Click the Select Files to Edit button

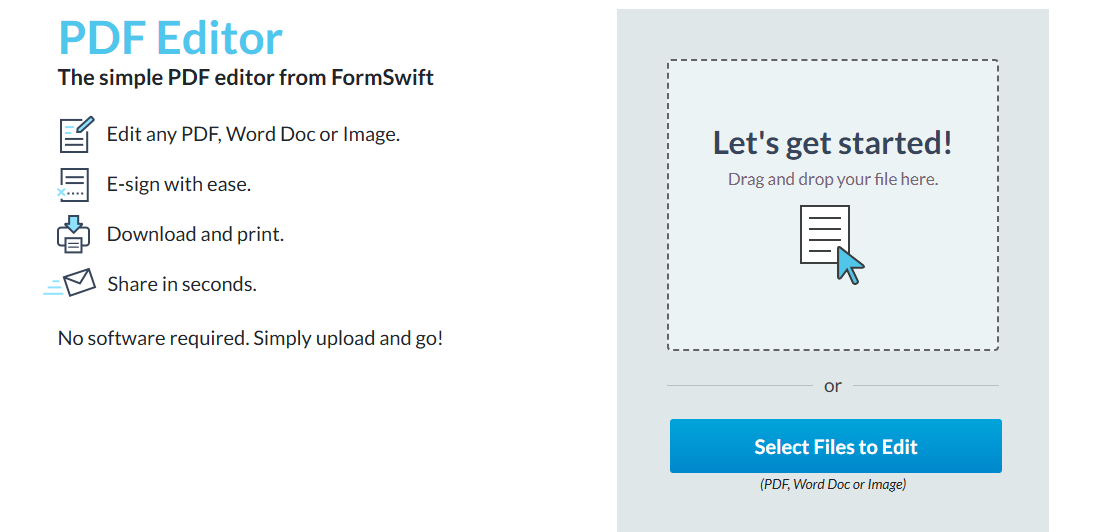(835, 446)
